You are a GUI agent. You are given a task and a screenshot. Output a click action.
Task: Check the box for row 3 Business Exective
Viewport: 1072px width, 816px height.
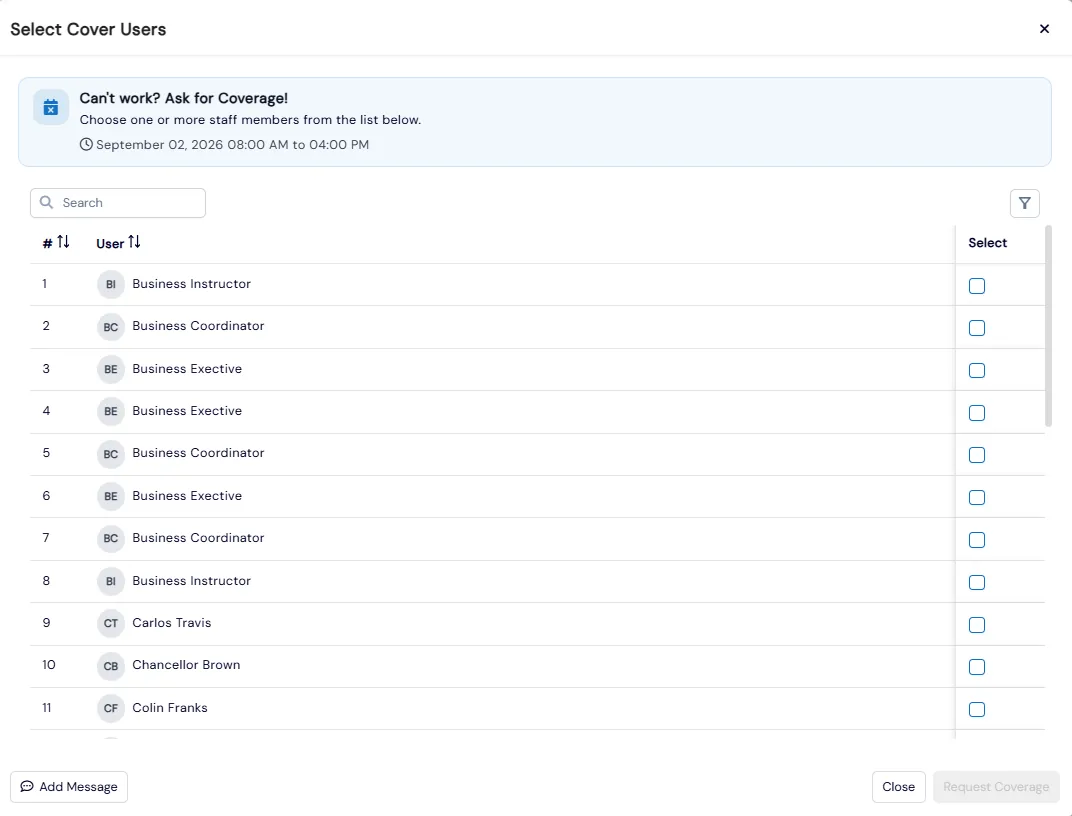tap(977, 370)
